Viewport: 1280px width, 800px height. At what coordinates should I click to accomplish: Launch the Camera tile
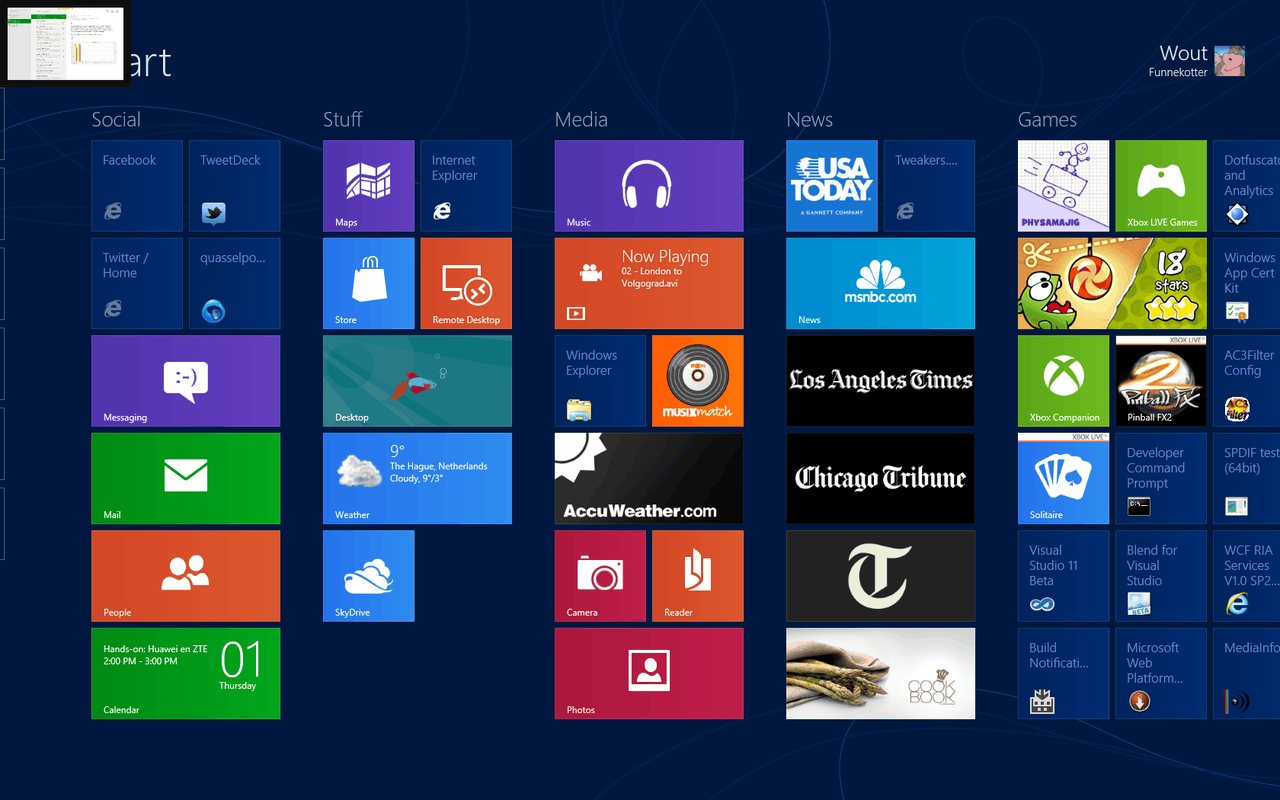click(x=601, y=576)
